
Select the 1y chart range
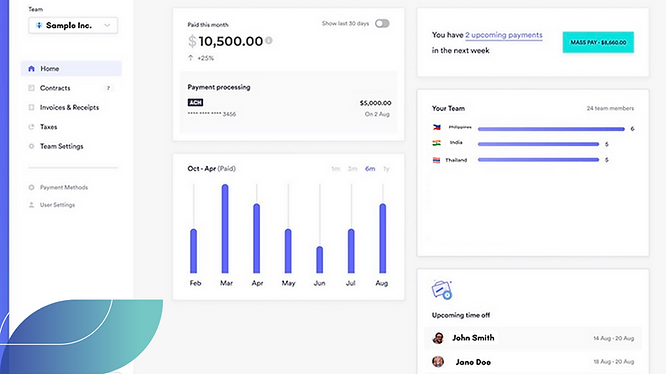(386, 169)
